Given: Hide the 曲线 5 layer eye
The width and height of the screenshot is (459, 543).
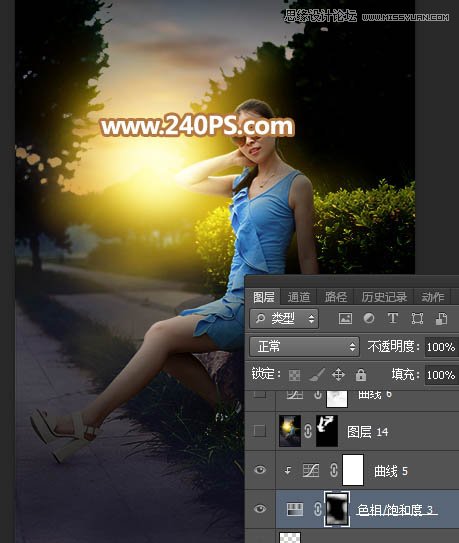Looking at the screenshot, I should click(x=260, y=470).
